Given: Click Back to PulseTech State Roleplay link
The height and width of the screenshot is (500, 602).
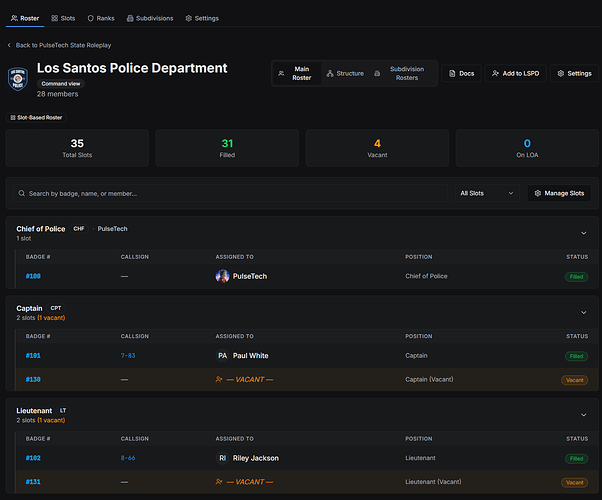Looking at the screenshot, I should pos(63,45).
